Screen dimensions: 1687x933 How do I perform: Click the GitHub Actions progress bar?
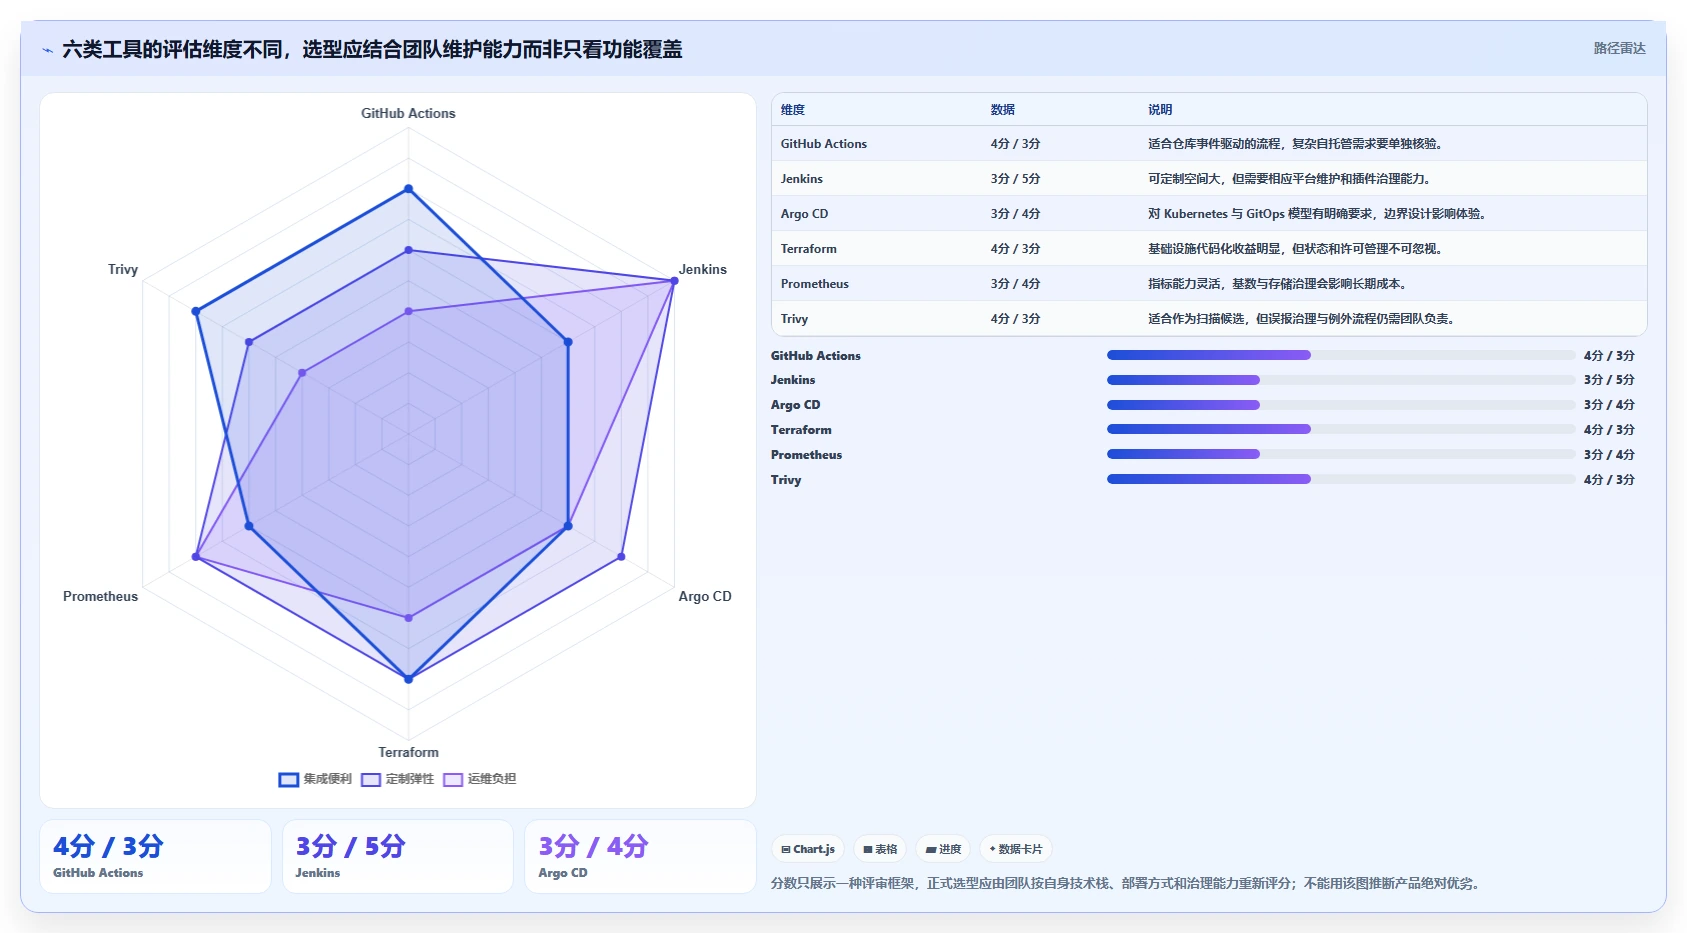[x=1341, y=355]
